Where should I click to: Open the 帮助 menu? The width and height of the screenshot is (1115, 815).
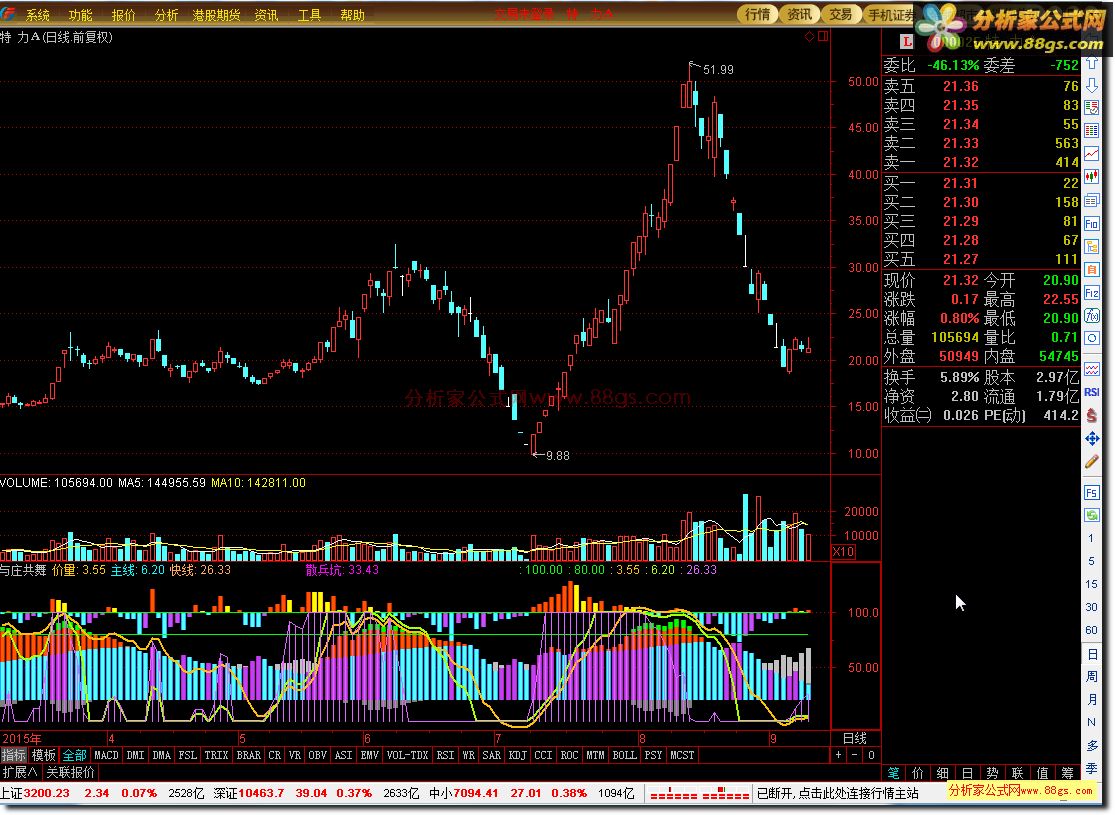tap(352, 15)
